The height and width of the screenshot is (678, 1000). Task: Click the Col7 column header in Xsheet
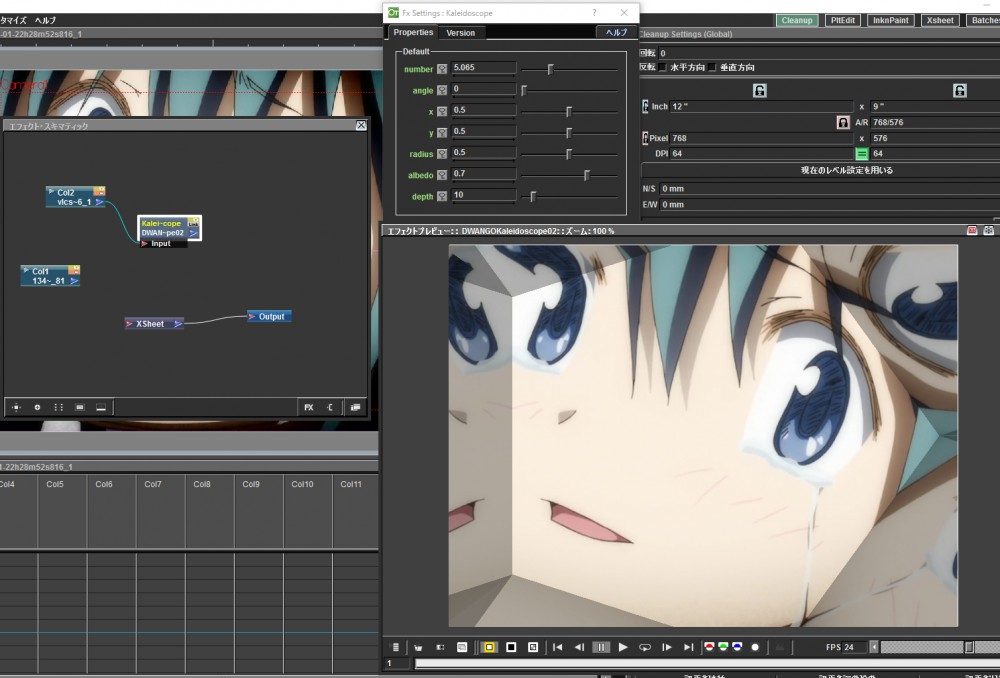click(152, 484)
